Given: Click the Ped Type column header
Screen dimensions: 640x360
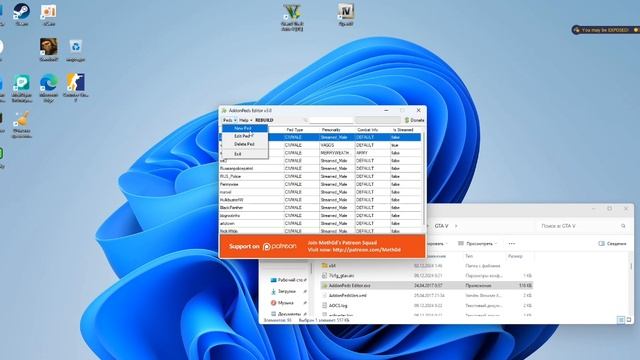Looking at the screenshot, I should click(x=301, y=130).
